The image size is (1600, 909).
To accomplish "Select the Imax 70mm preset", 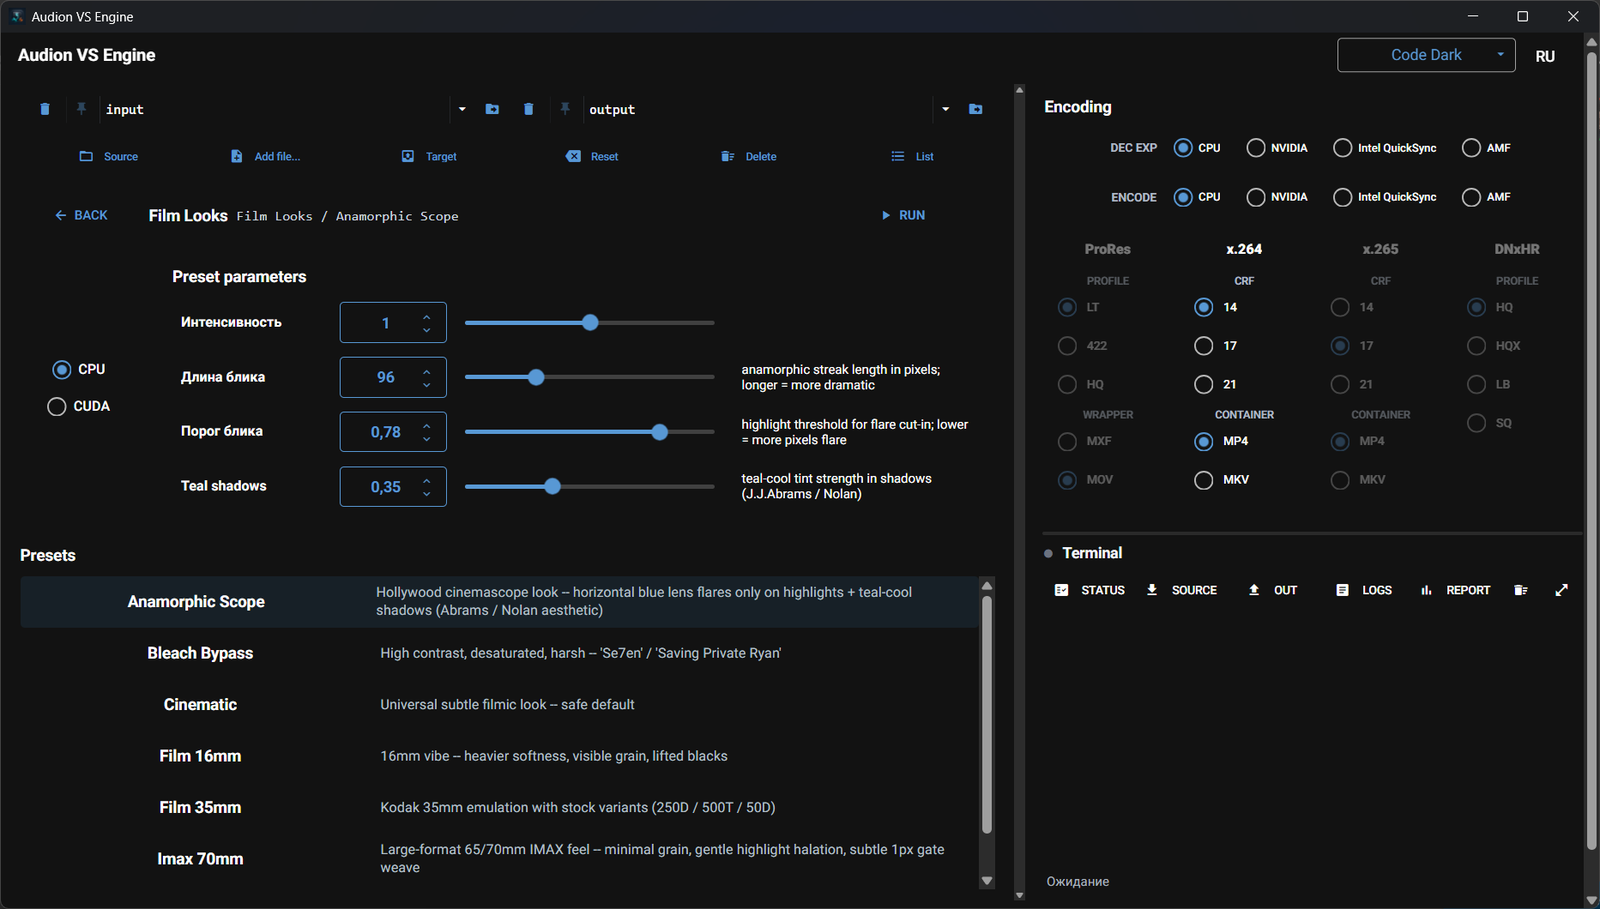I will pyautogui.click(x=499, y=859).
